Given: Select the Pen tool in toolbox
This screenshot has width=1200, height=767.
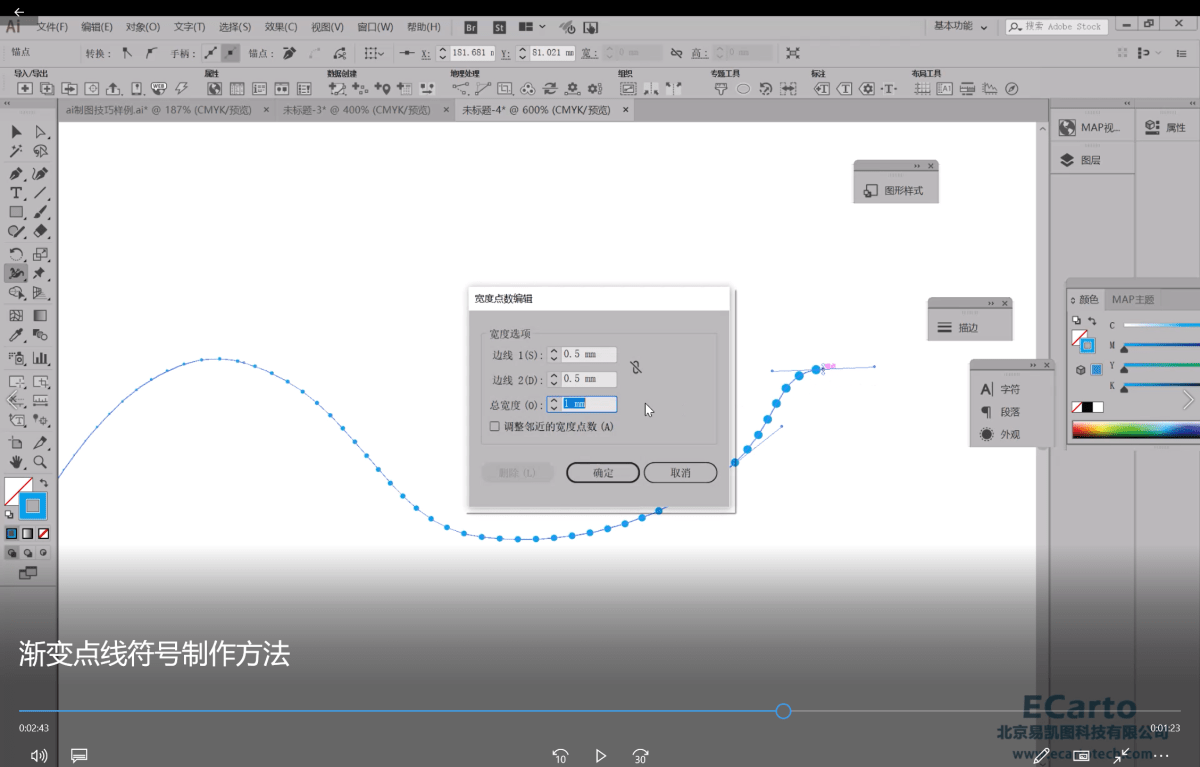Looking at the screenshot, I should [x=16, y=173].
